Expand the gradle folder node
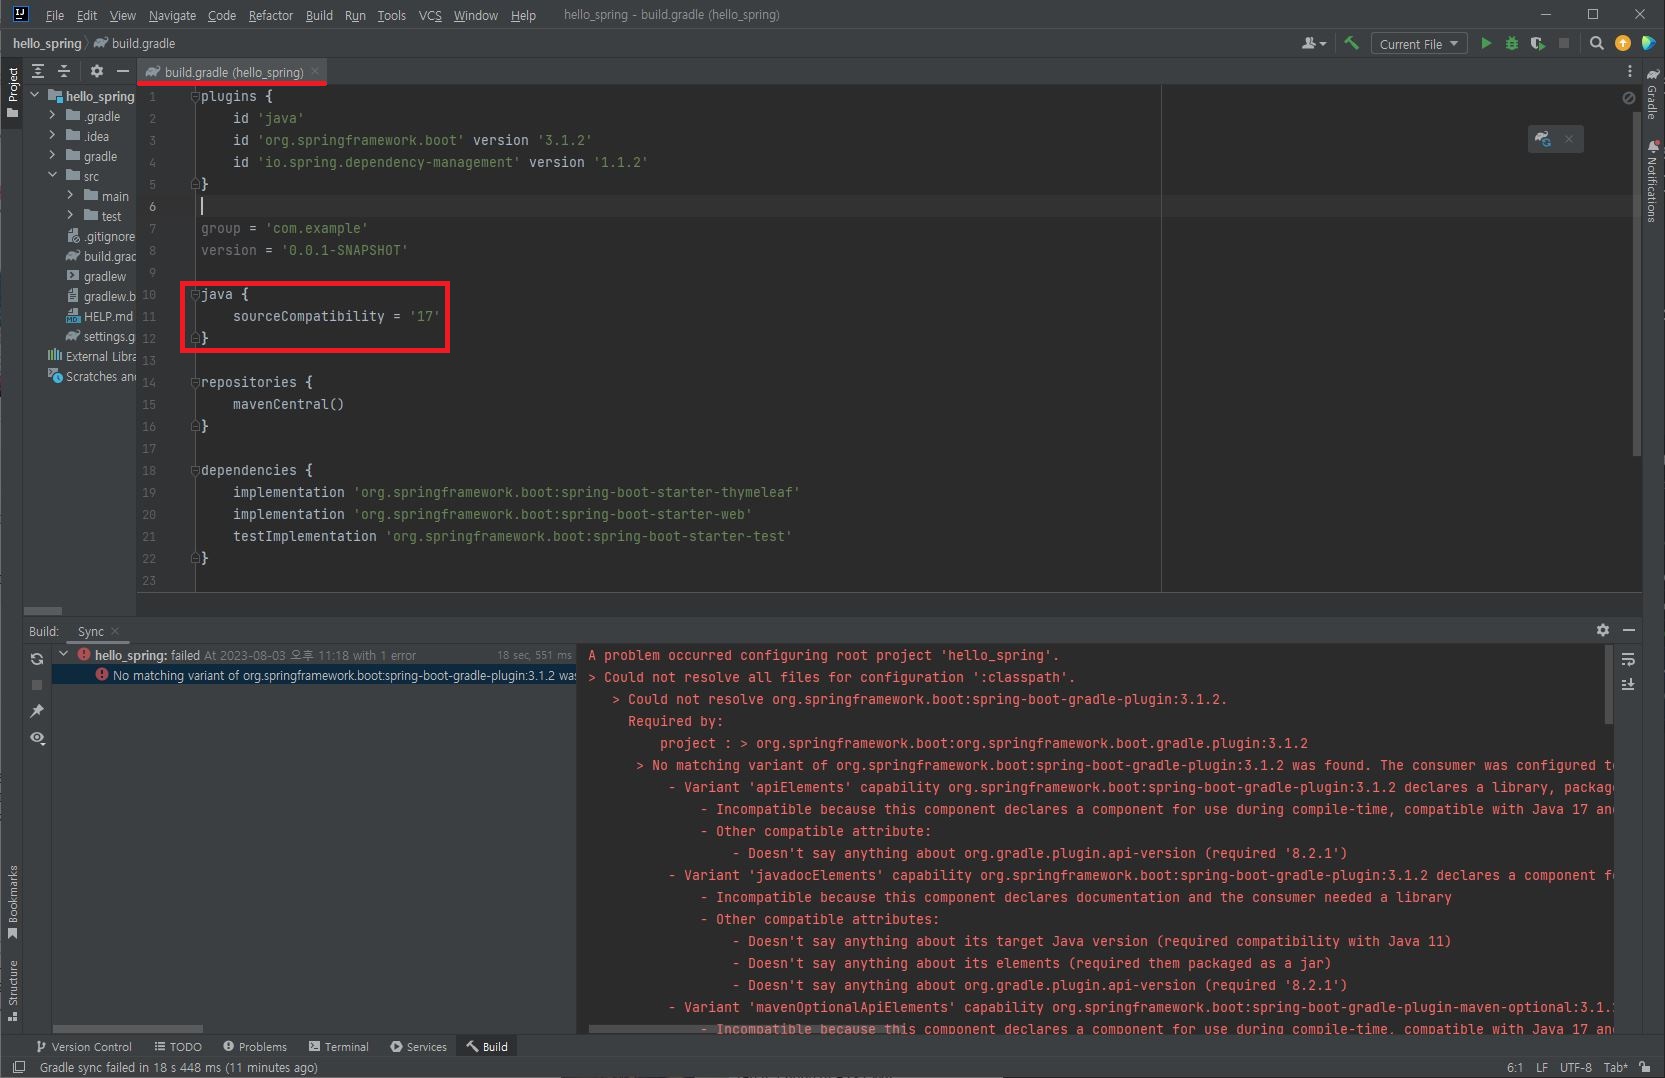The image size is (1665, 1078). coord(52,155)
